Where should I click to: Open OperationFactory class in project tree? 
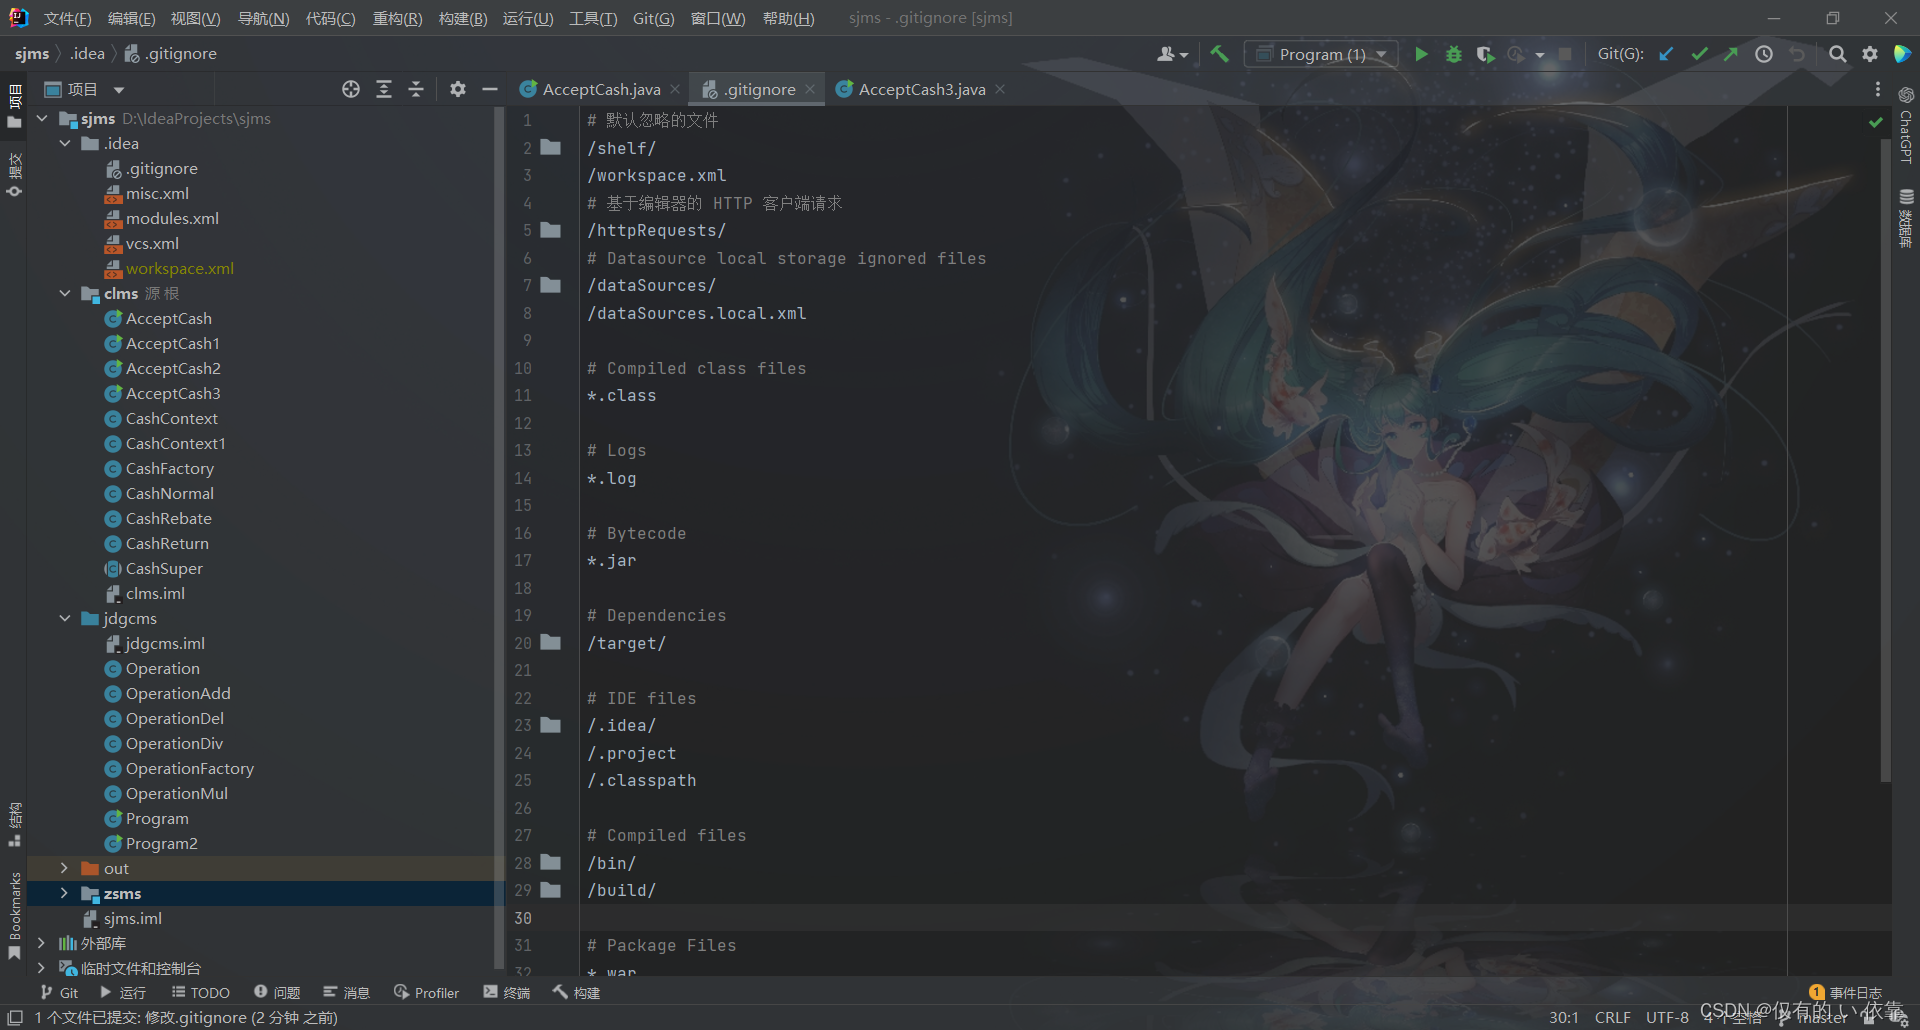[x=189, y=768]
